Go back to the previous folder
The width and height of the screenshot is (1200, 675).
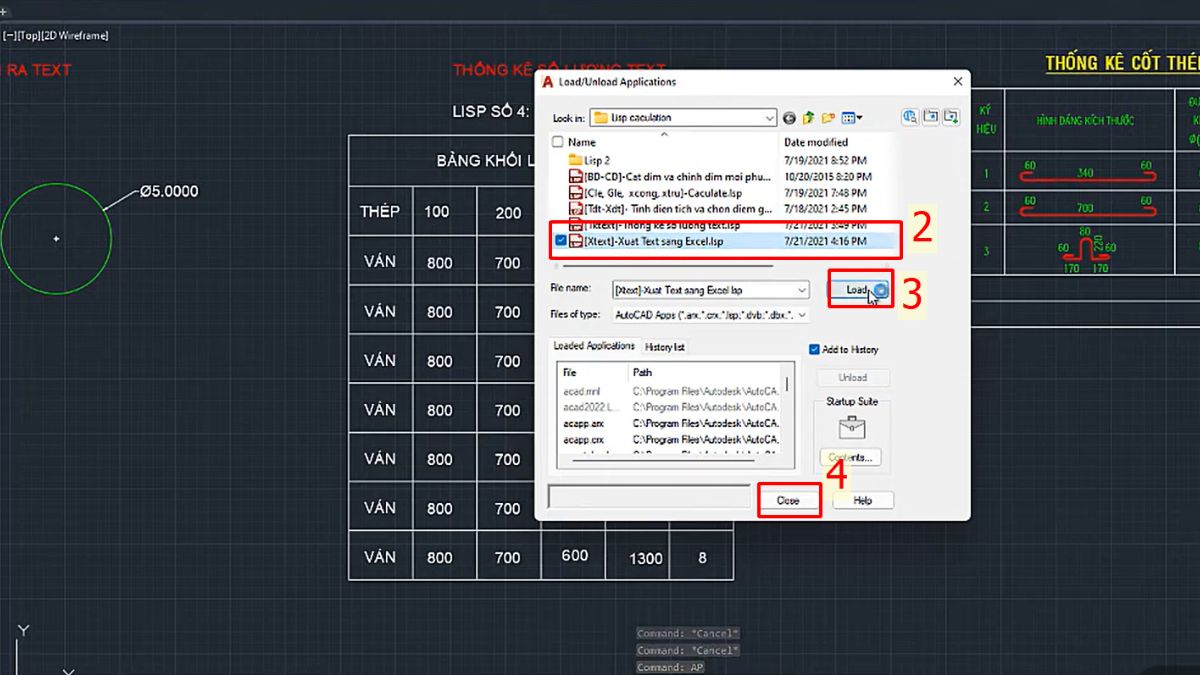[x=790, y=117]
